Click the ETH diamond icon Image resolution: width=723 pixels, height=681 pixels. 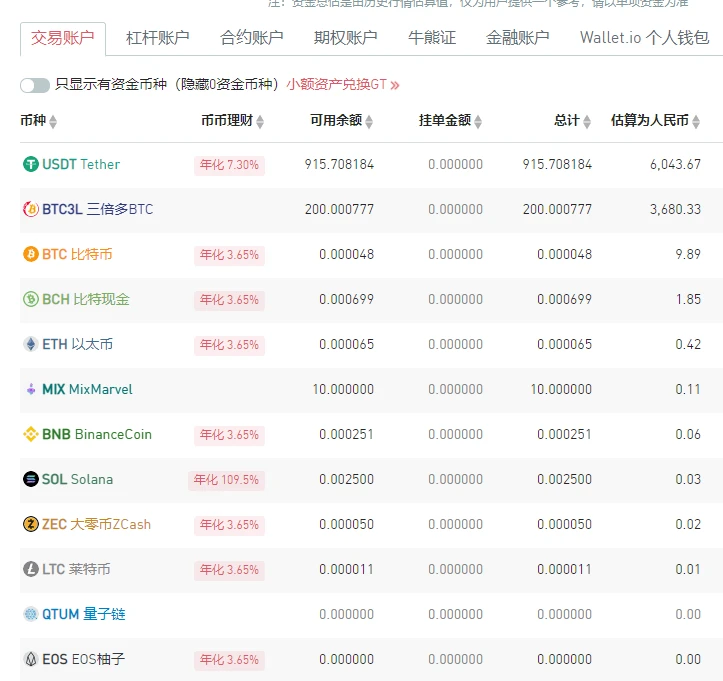click(31, 344)
